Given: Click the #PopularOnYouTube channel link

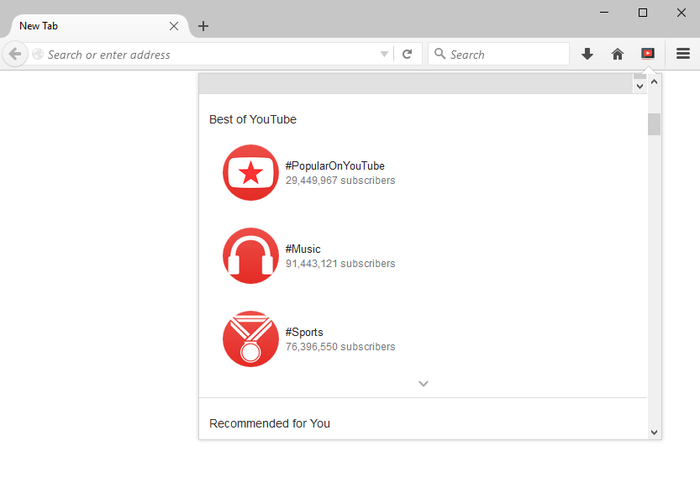Looking at the screenshot, I should point(335,166).
